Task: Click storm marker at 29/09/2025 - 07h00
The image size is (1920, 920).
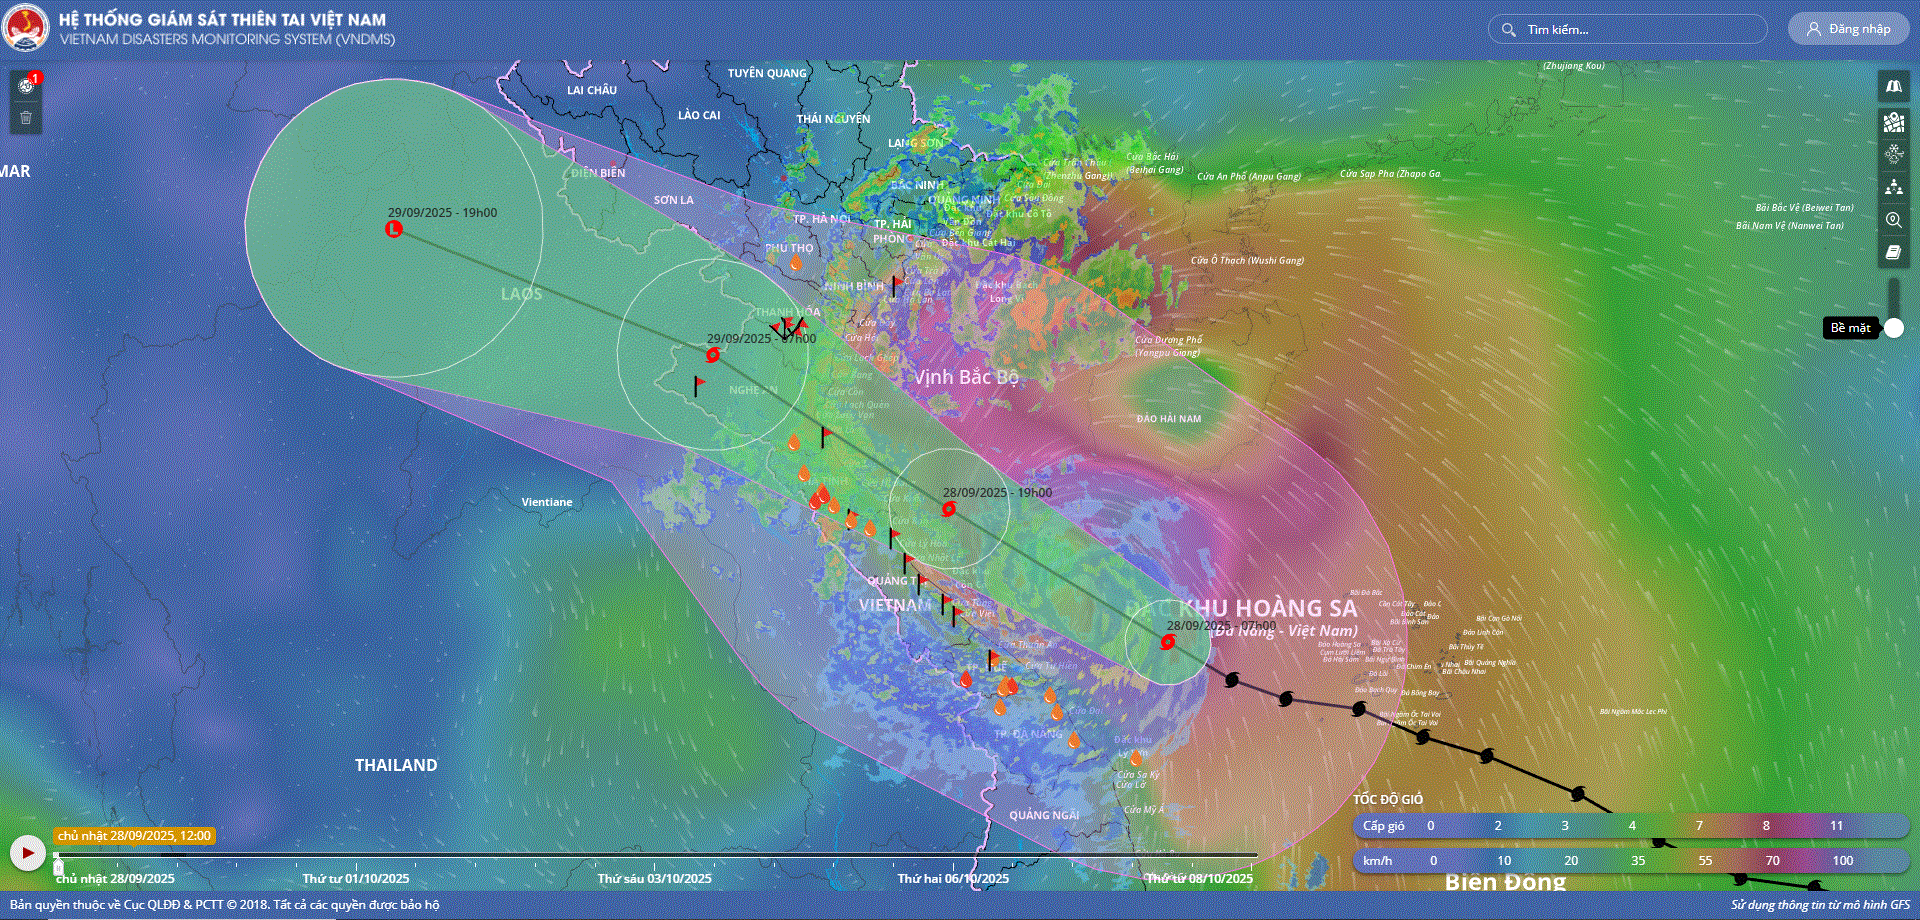Action: coord(713,355)
